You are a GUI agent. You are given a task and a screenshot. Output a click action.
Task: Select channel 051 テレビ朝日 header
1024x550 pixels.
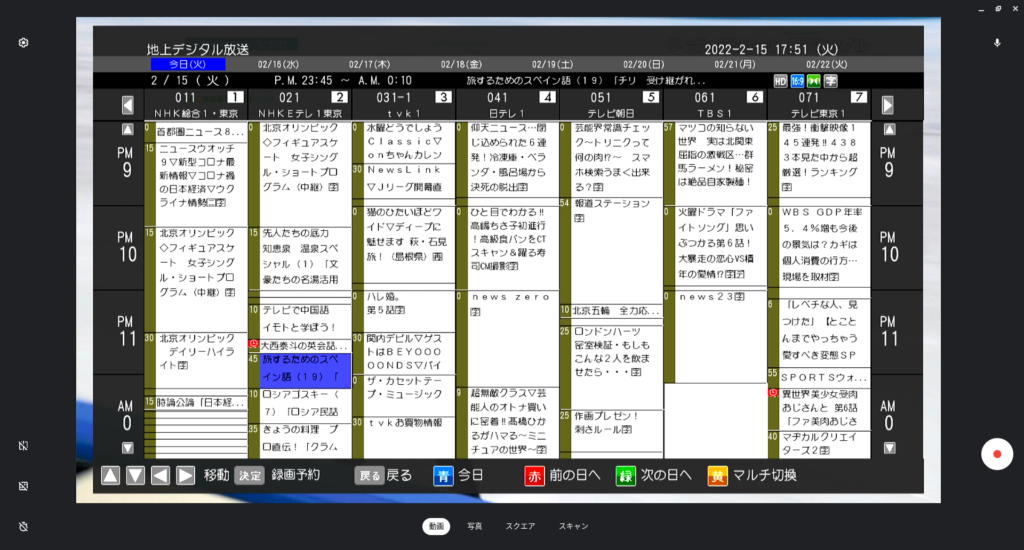(611, 105)
